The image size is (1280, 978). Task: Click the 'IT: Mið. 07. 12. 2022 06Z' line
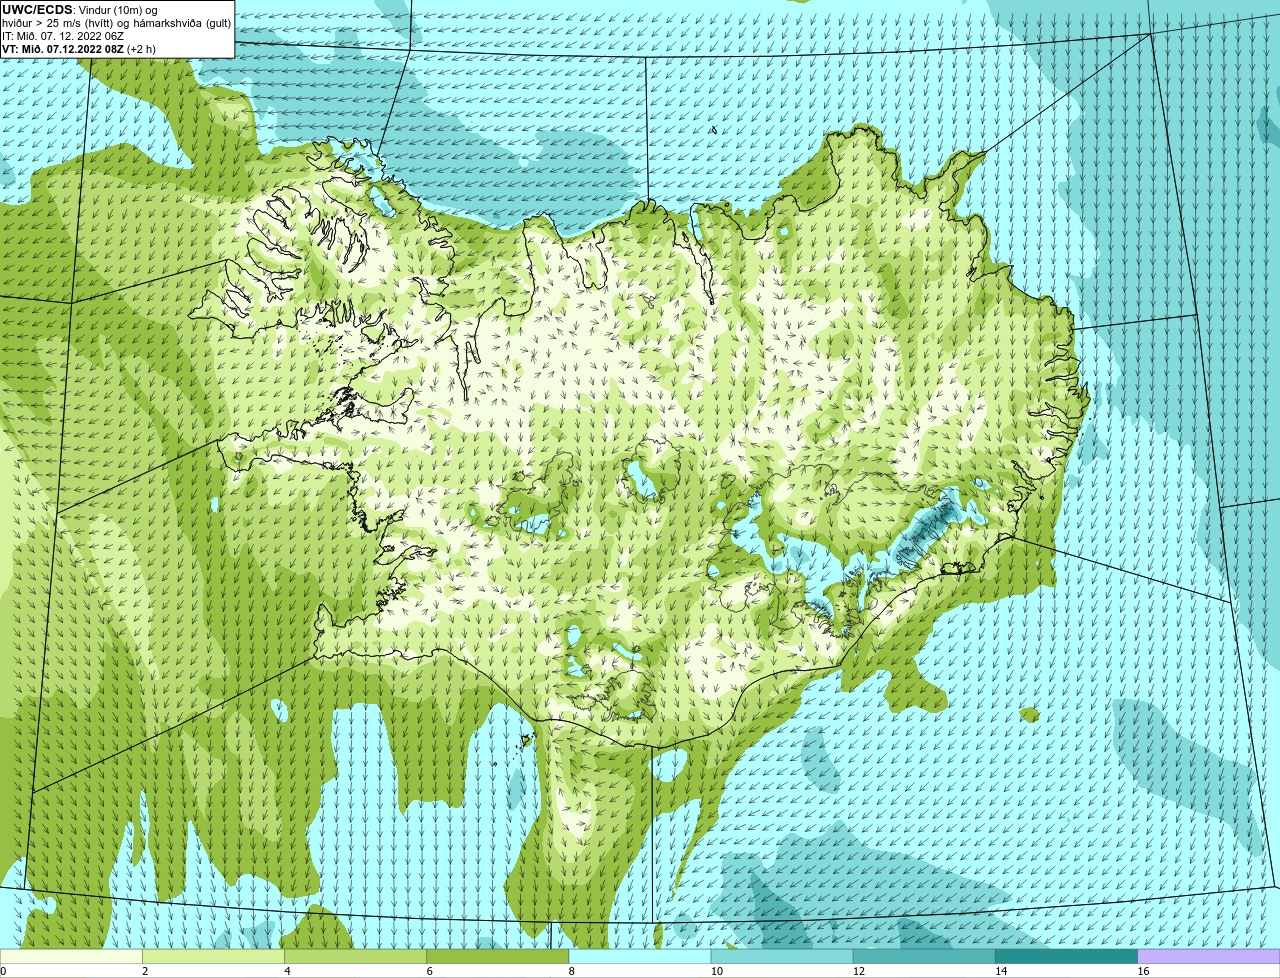(x=62, y=36)
